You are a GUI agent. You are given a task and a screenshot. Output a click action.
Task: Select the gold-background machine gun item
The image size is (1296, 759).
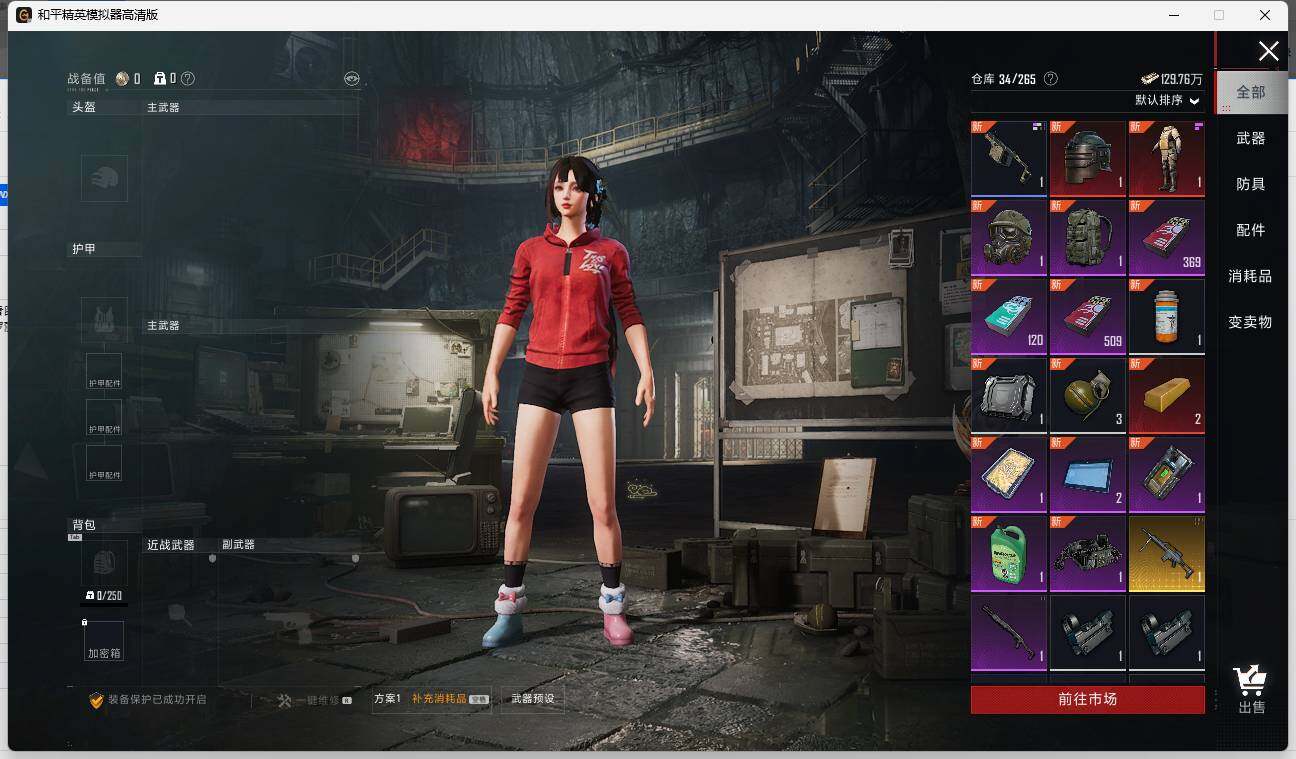1167,553
